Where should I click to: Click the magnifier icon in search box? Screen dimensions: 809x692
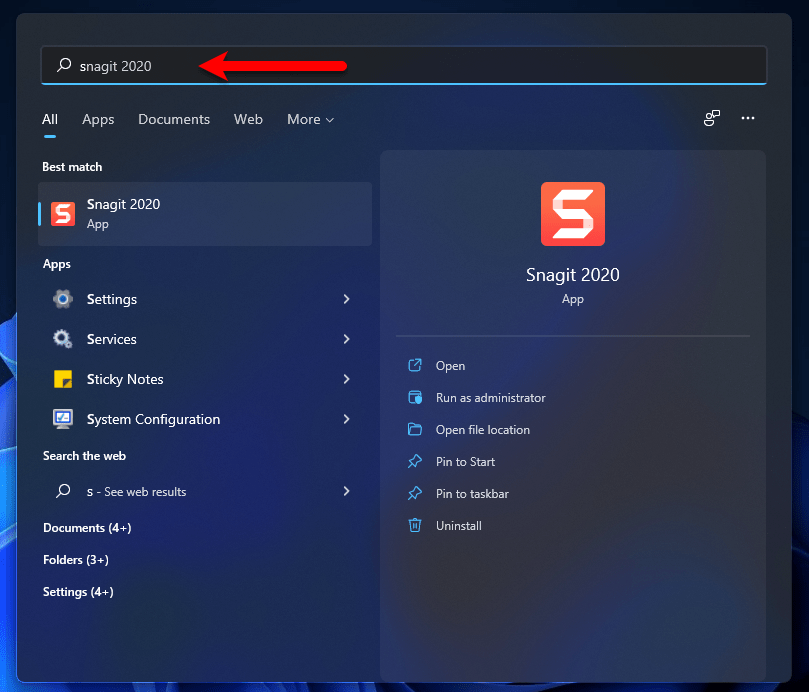point(64,65)
